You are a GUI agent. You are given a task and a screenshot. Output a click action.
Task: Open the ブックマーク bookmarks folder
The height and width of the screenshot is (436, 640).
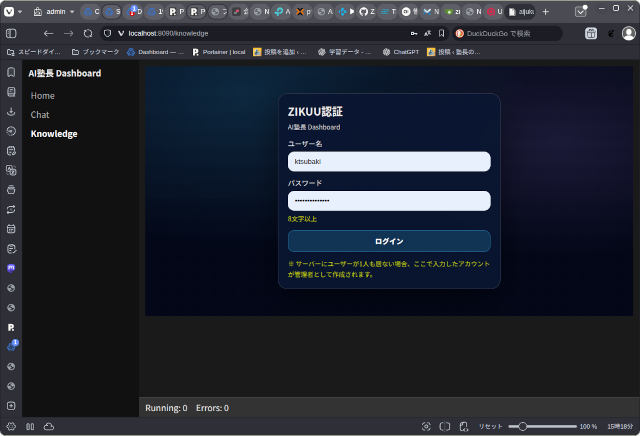pyautogui.click(x=95, y=51)
